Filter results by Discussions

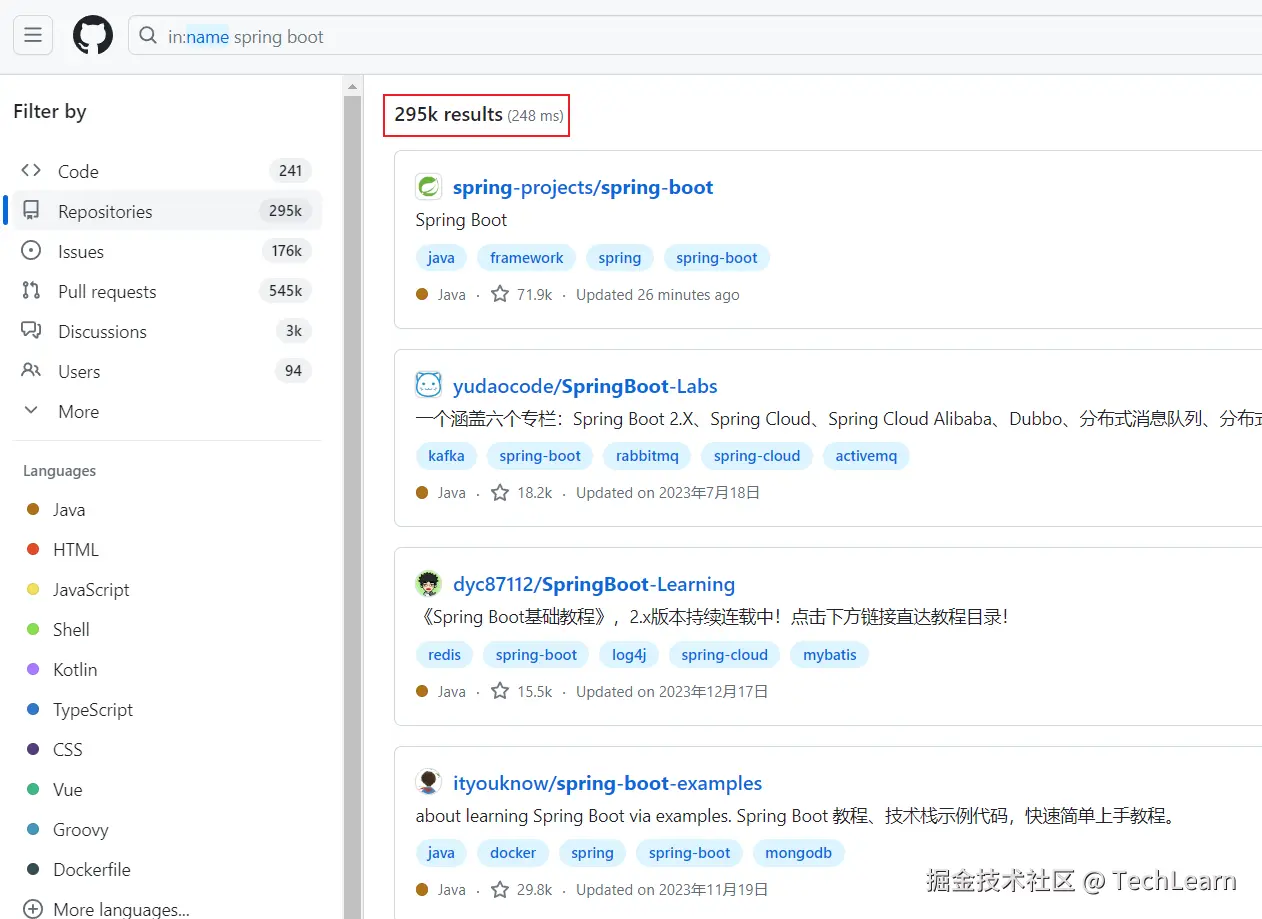tap(167, 331)
